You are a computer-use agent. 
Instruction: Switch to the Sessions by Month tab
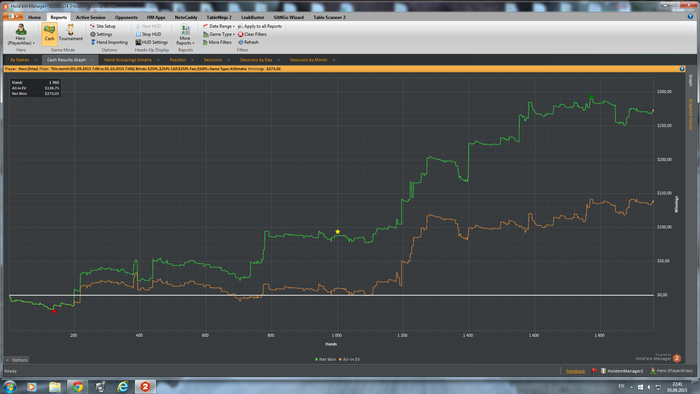[x=308, y=60]
